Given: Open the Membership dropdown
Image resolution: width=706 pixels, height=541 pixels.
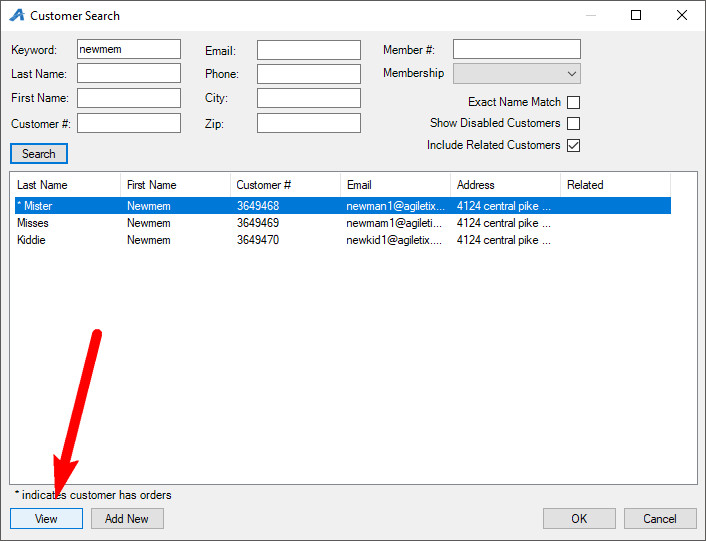Looking at the screenshot, I should point(516,74).
